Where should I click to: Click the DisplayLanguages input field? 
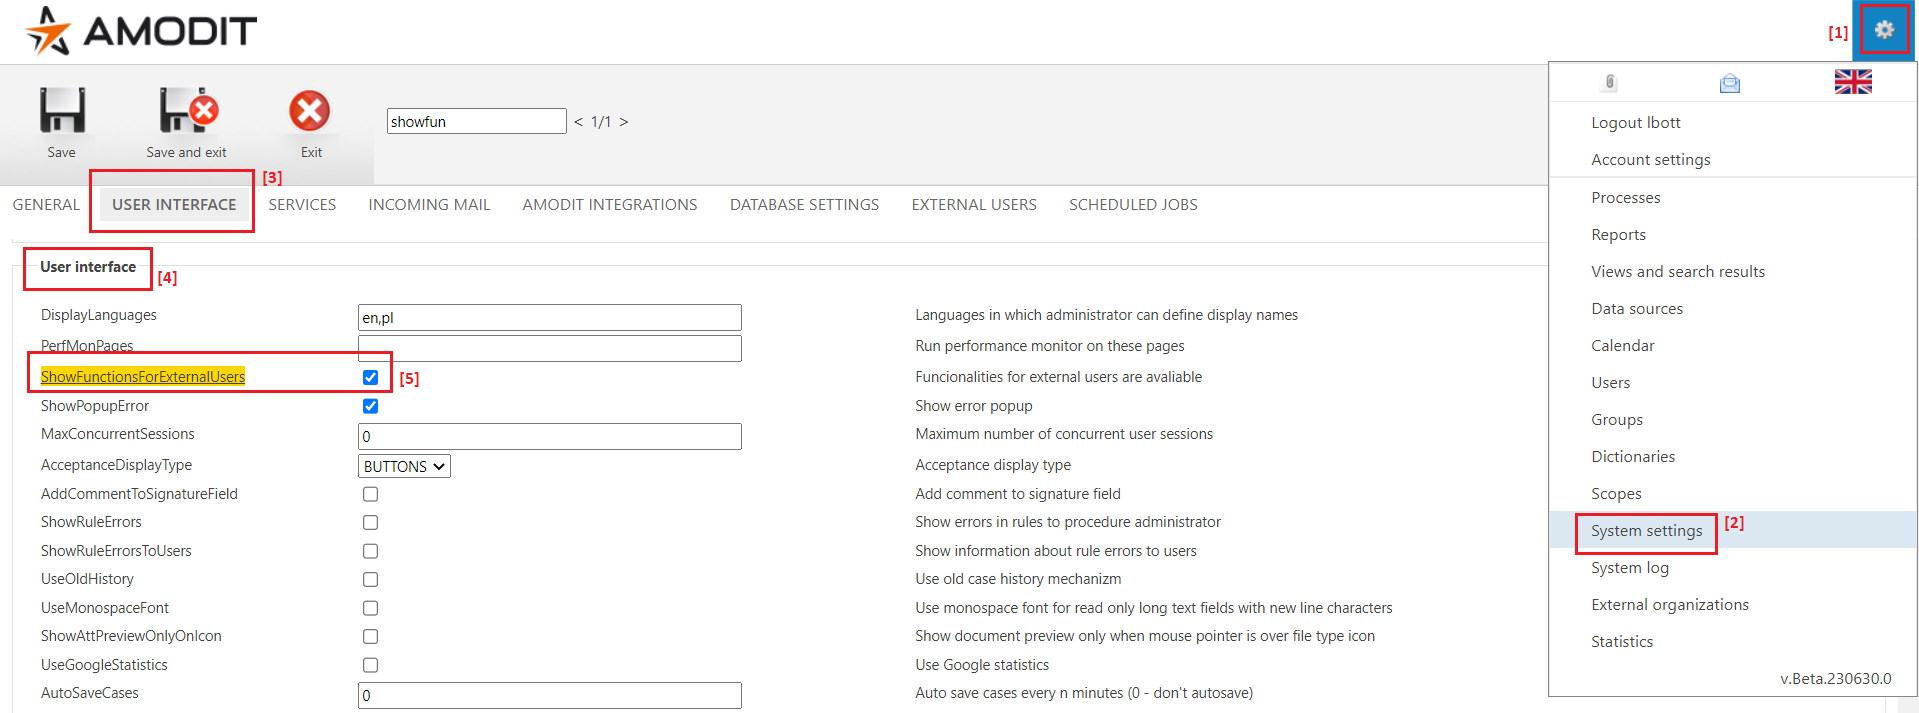549,317
